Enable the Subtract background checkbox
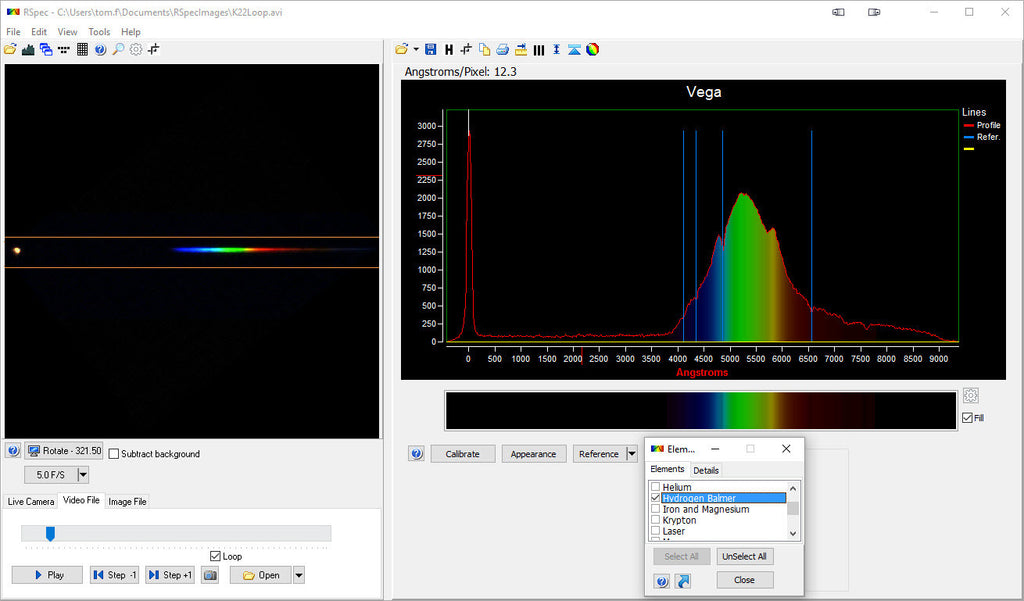The width and height of the screenshot is (1024, 601). tap(115, 452)
